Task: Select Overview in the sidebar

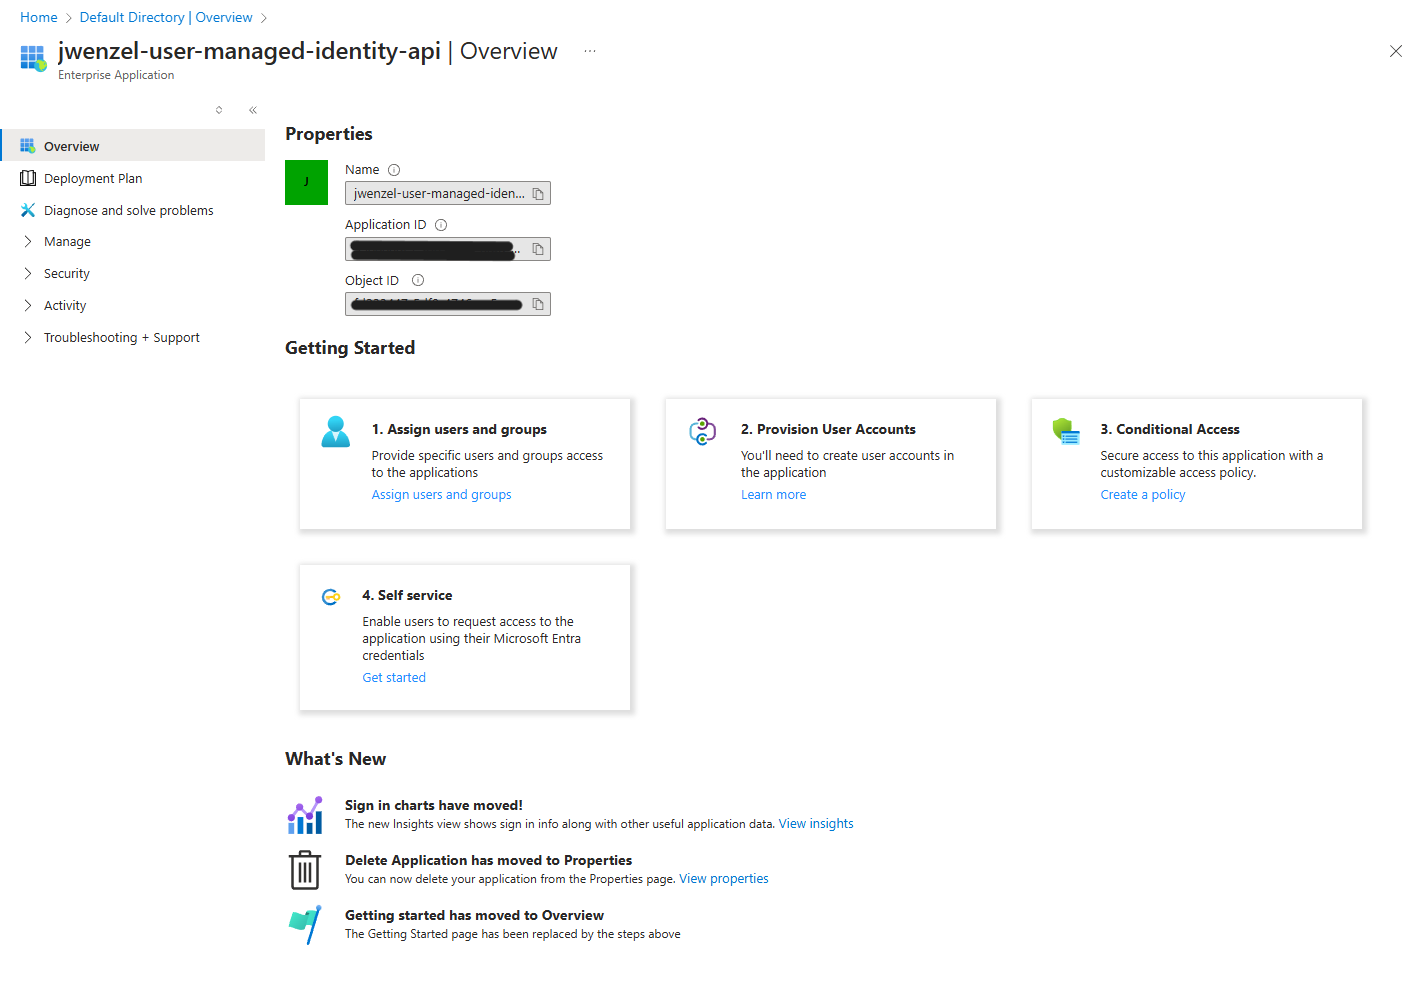Action: coord(71,145)
